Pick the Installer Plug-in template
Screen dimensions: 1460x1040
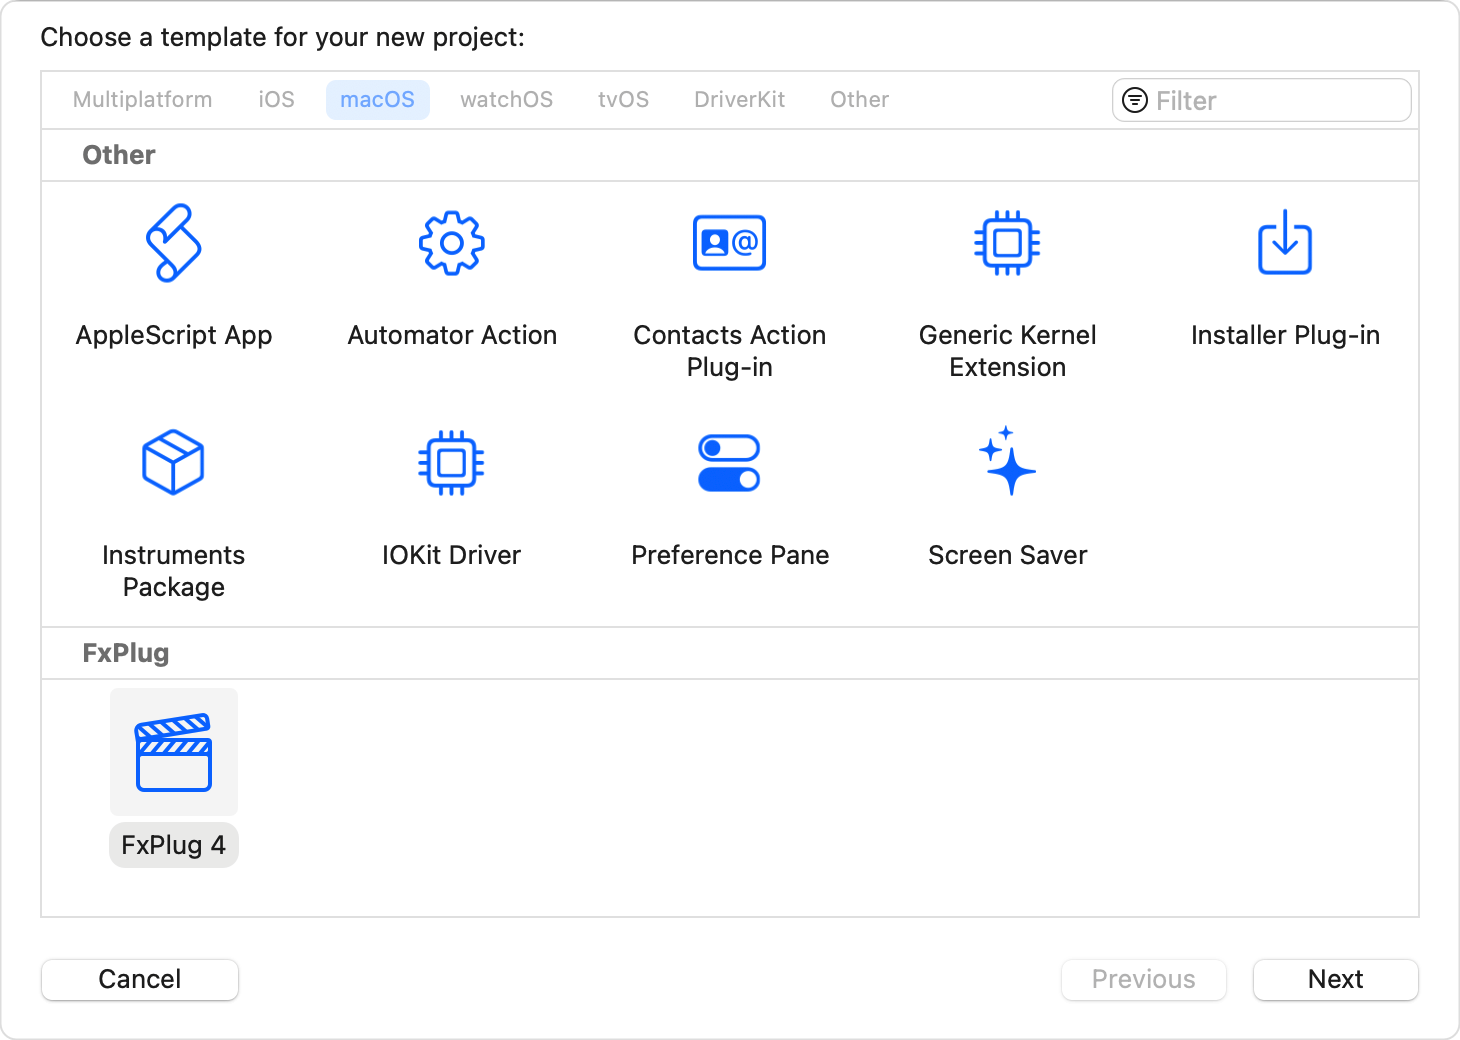point(1285,280)
